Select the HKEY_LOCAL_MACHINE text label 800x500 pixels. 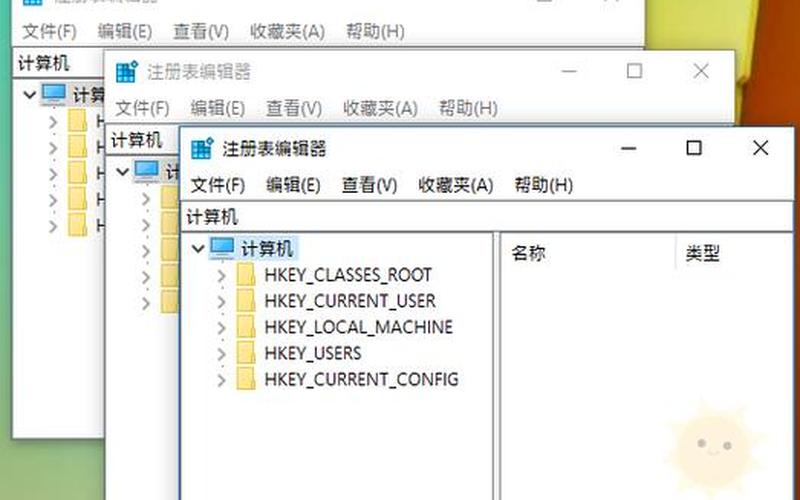click(358, 327)
